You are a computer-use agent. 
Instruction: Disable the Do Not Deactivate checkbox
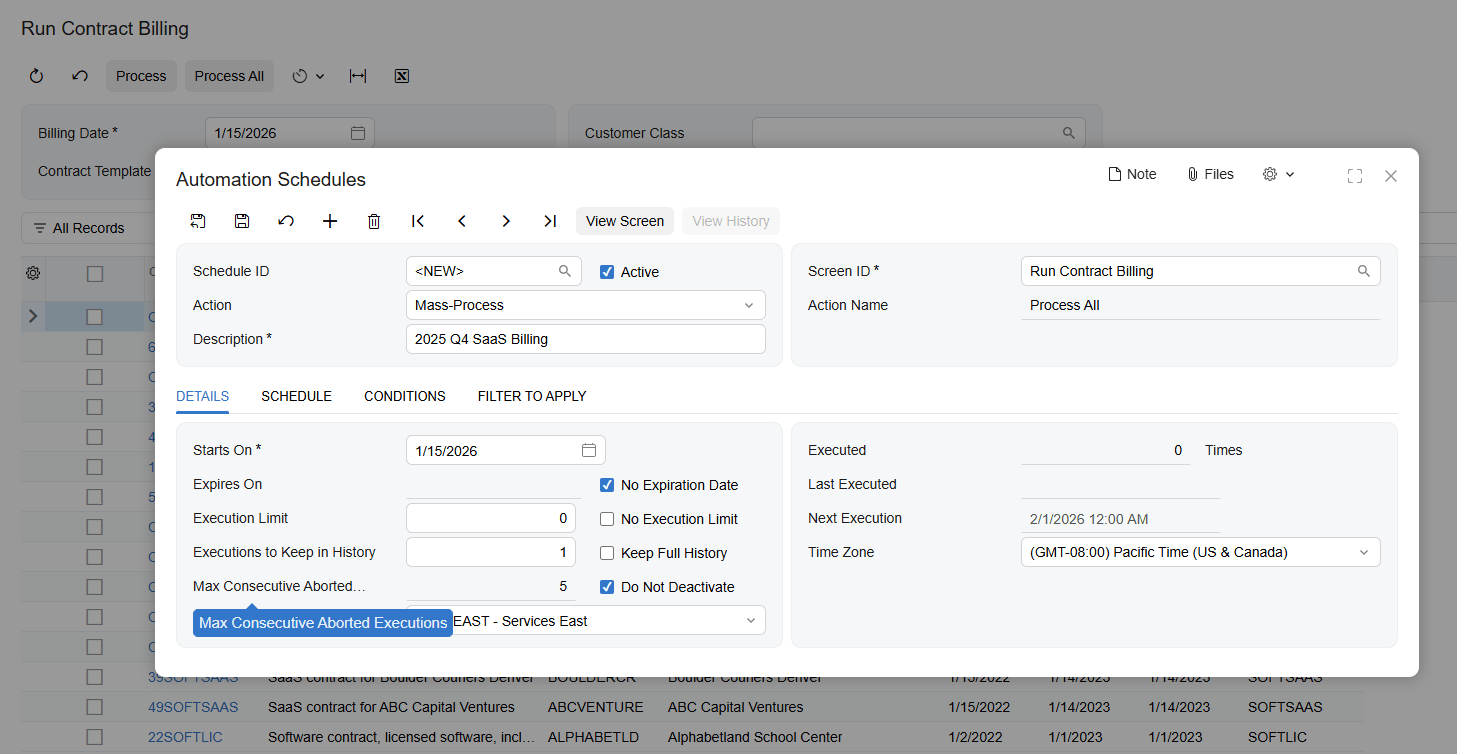click(x=607, y=587)
